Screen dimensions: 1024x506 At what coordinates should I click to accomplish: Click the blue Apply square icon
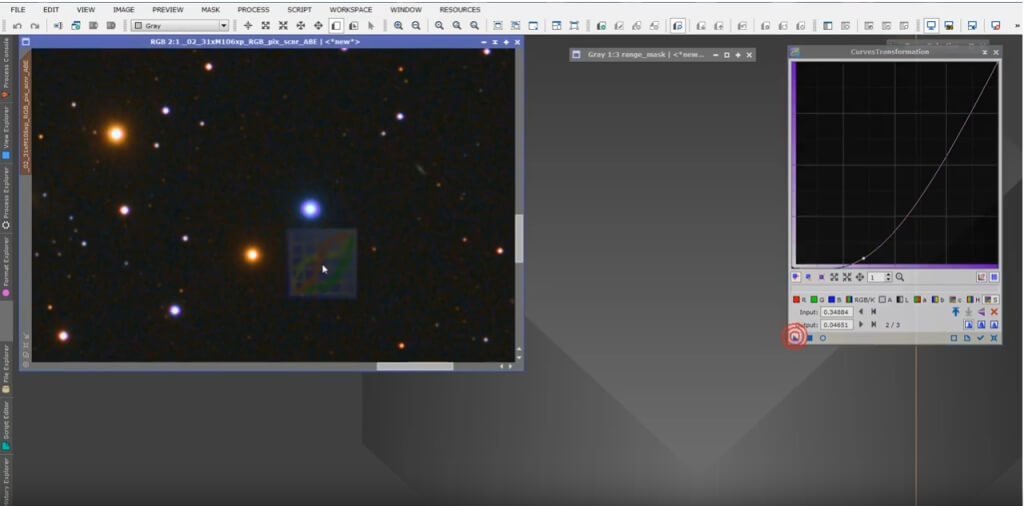[x=810, y=338]
